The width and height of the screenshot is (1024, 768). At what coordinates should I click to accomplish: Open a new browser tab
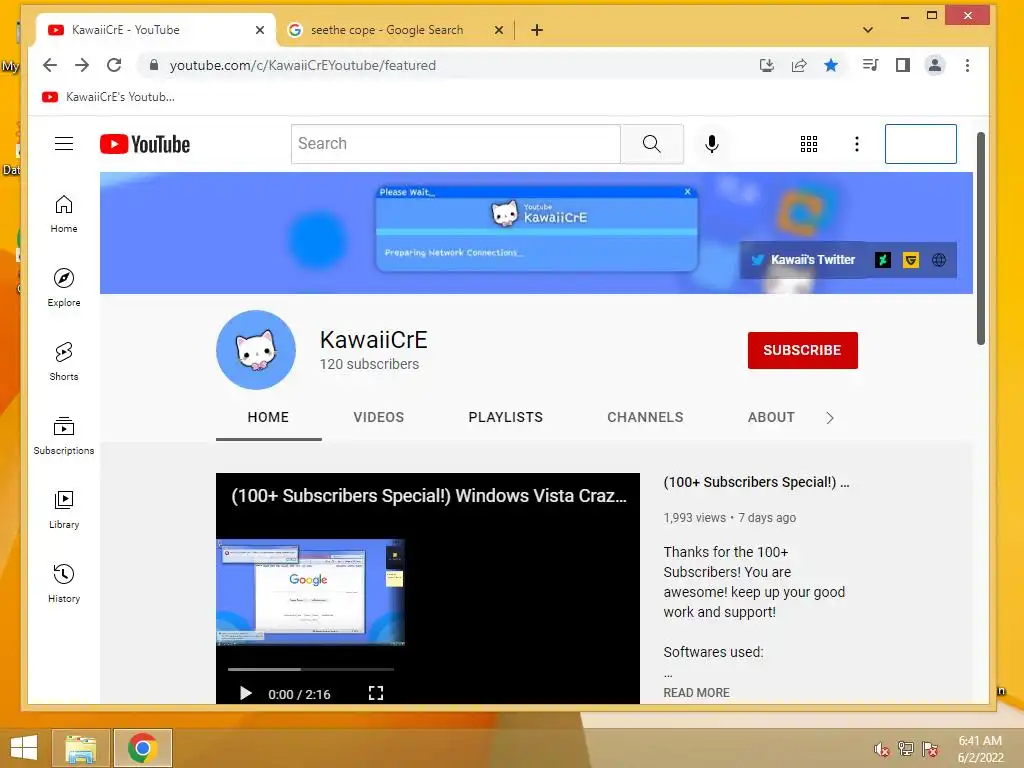click(537, 30)
